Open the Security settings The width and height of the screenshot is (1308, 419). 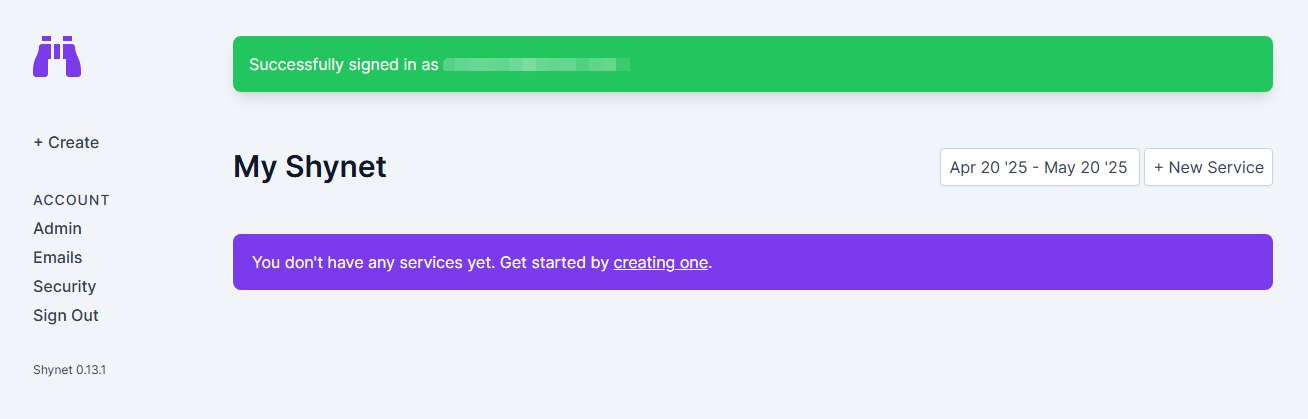pos(64,287)
